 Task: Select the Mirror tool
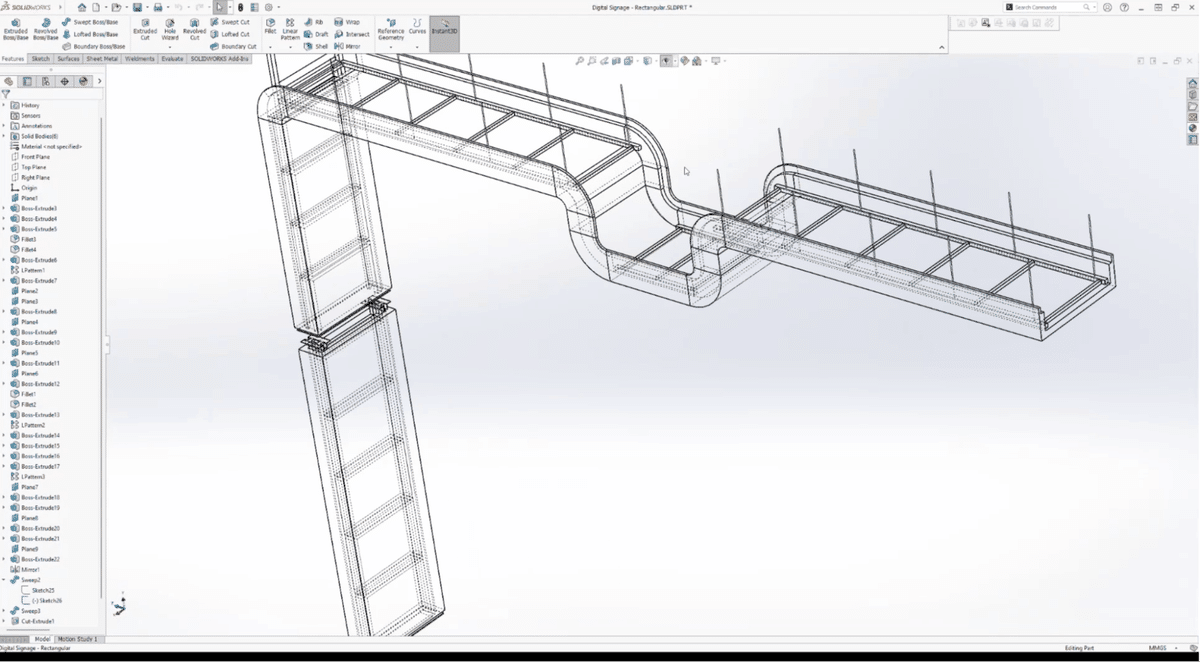[x=348, y=46]
